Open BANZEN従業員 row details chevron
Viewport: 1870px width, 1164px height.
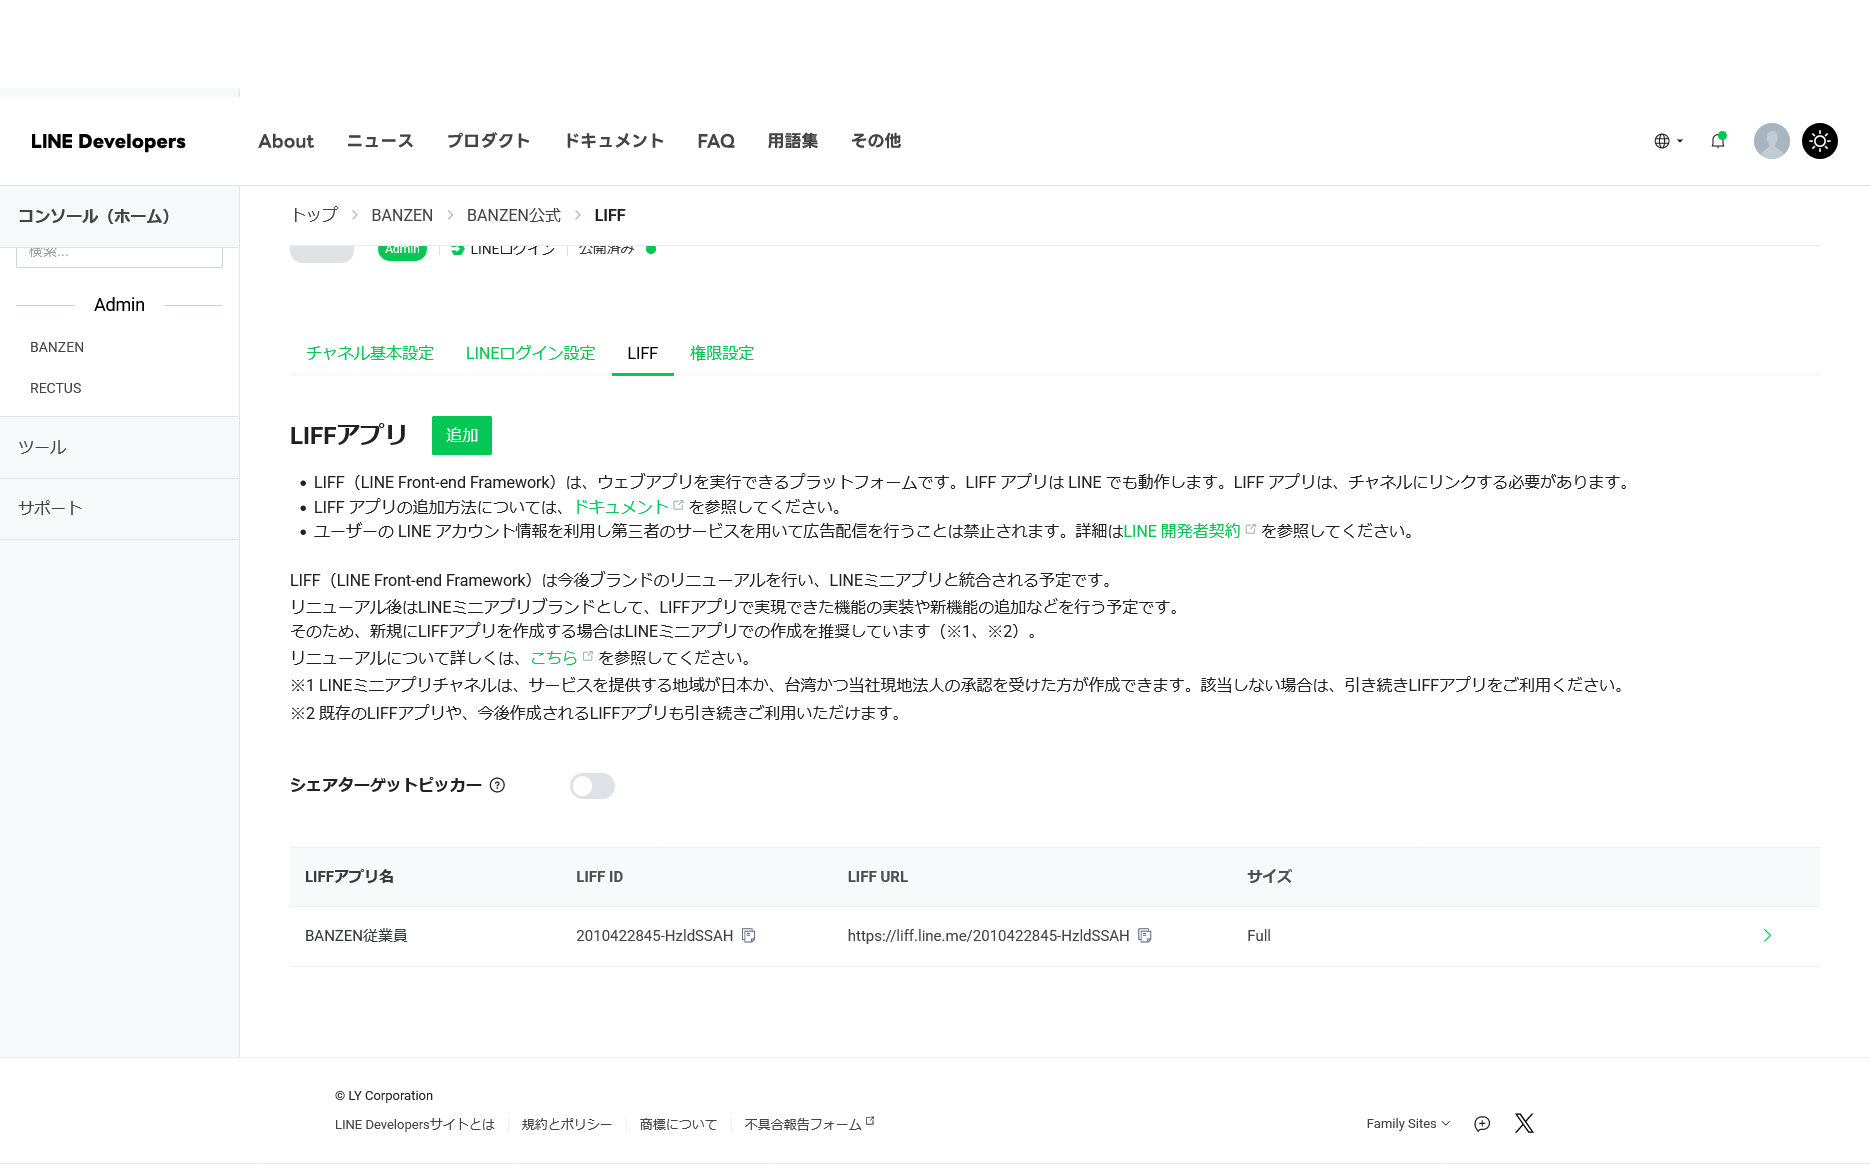point(1767,936)
